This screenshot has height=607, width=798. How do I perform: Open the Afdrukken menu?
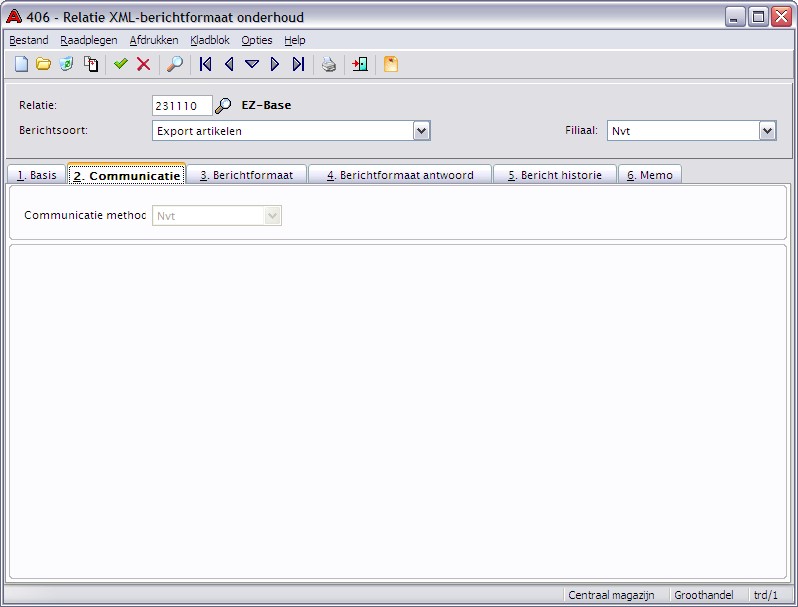click(x=154, y=40)
